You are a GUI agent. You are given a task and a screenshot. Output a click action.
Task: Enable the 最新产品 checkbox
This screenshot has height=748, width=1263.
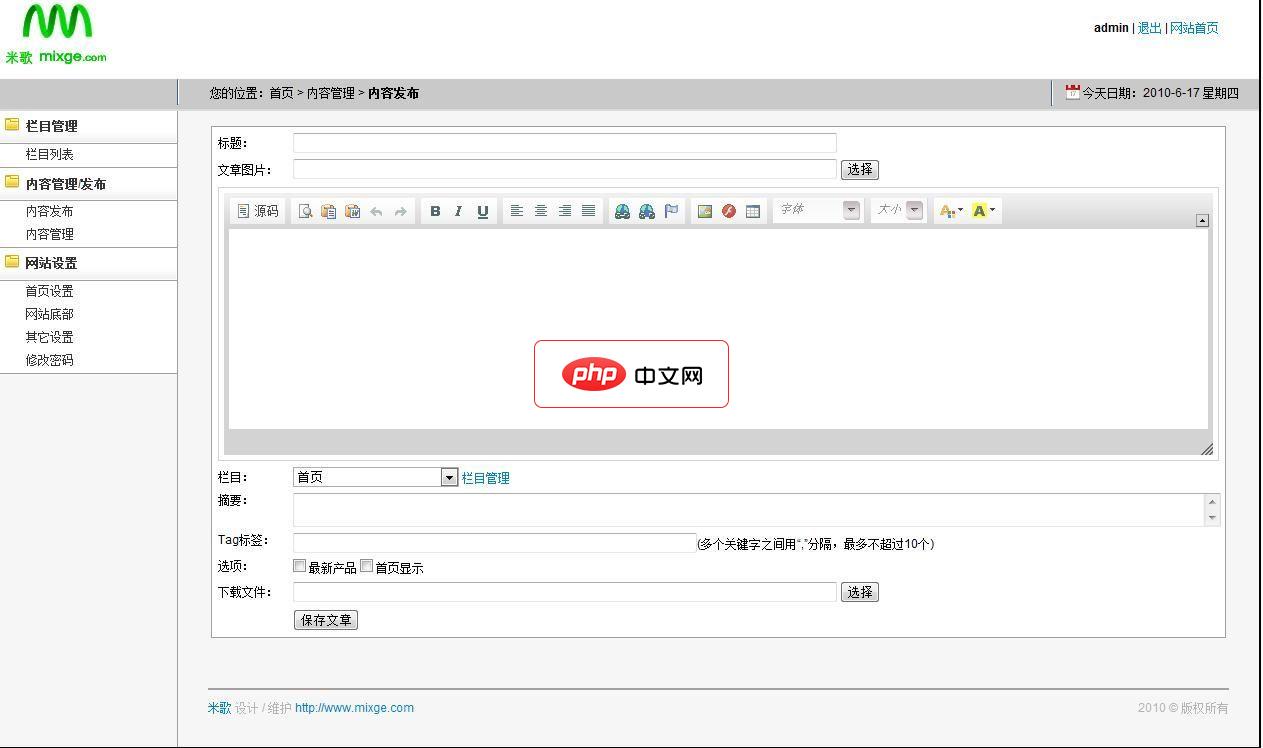coord(299,565)
